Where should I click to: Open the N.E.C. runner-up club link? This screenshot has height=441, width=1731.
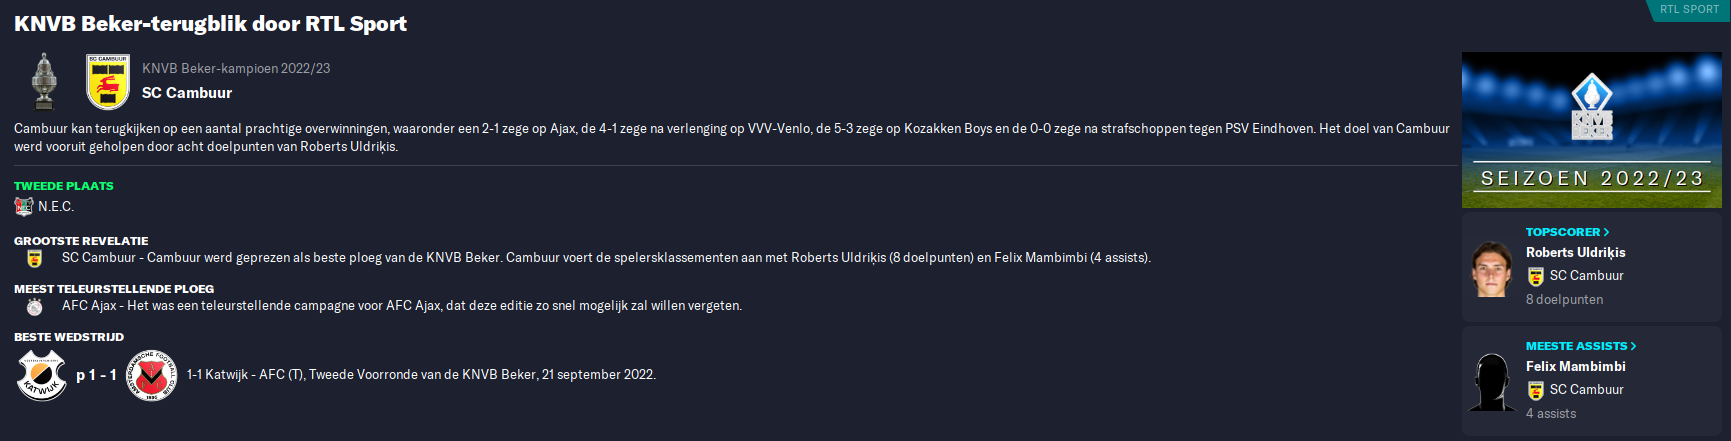point(56,206)
